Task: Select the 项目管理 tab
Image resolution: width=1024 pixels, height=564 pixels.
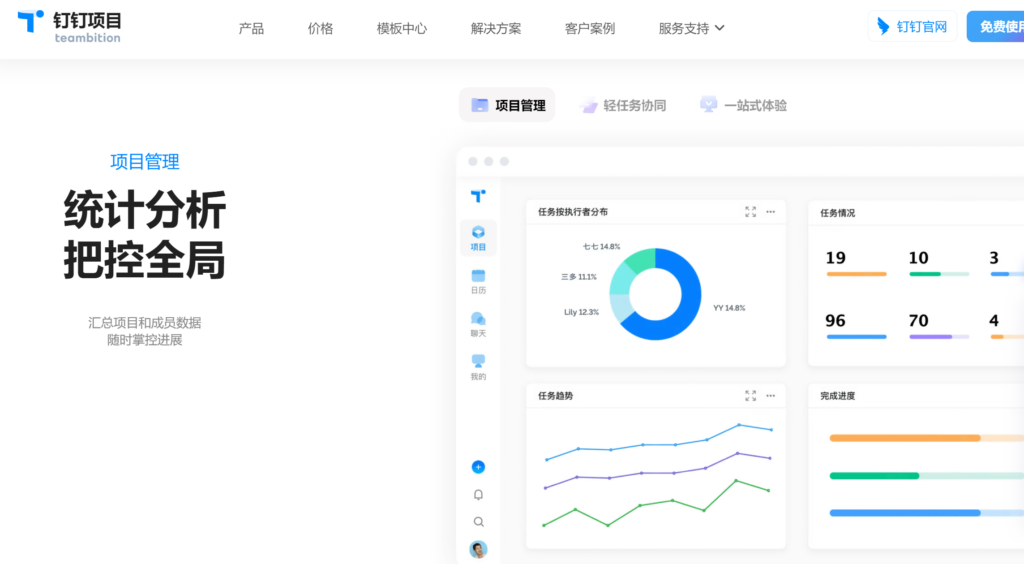Action: (507, 105)
